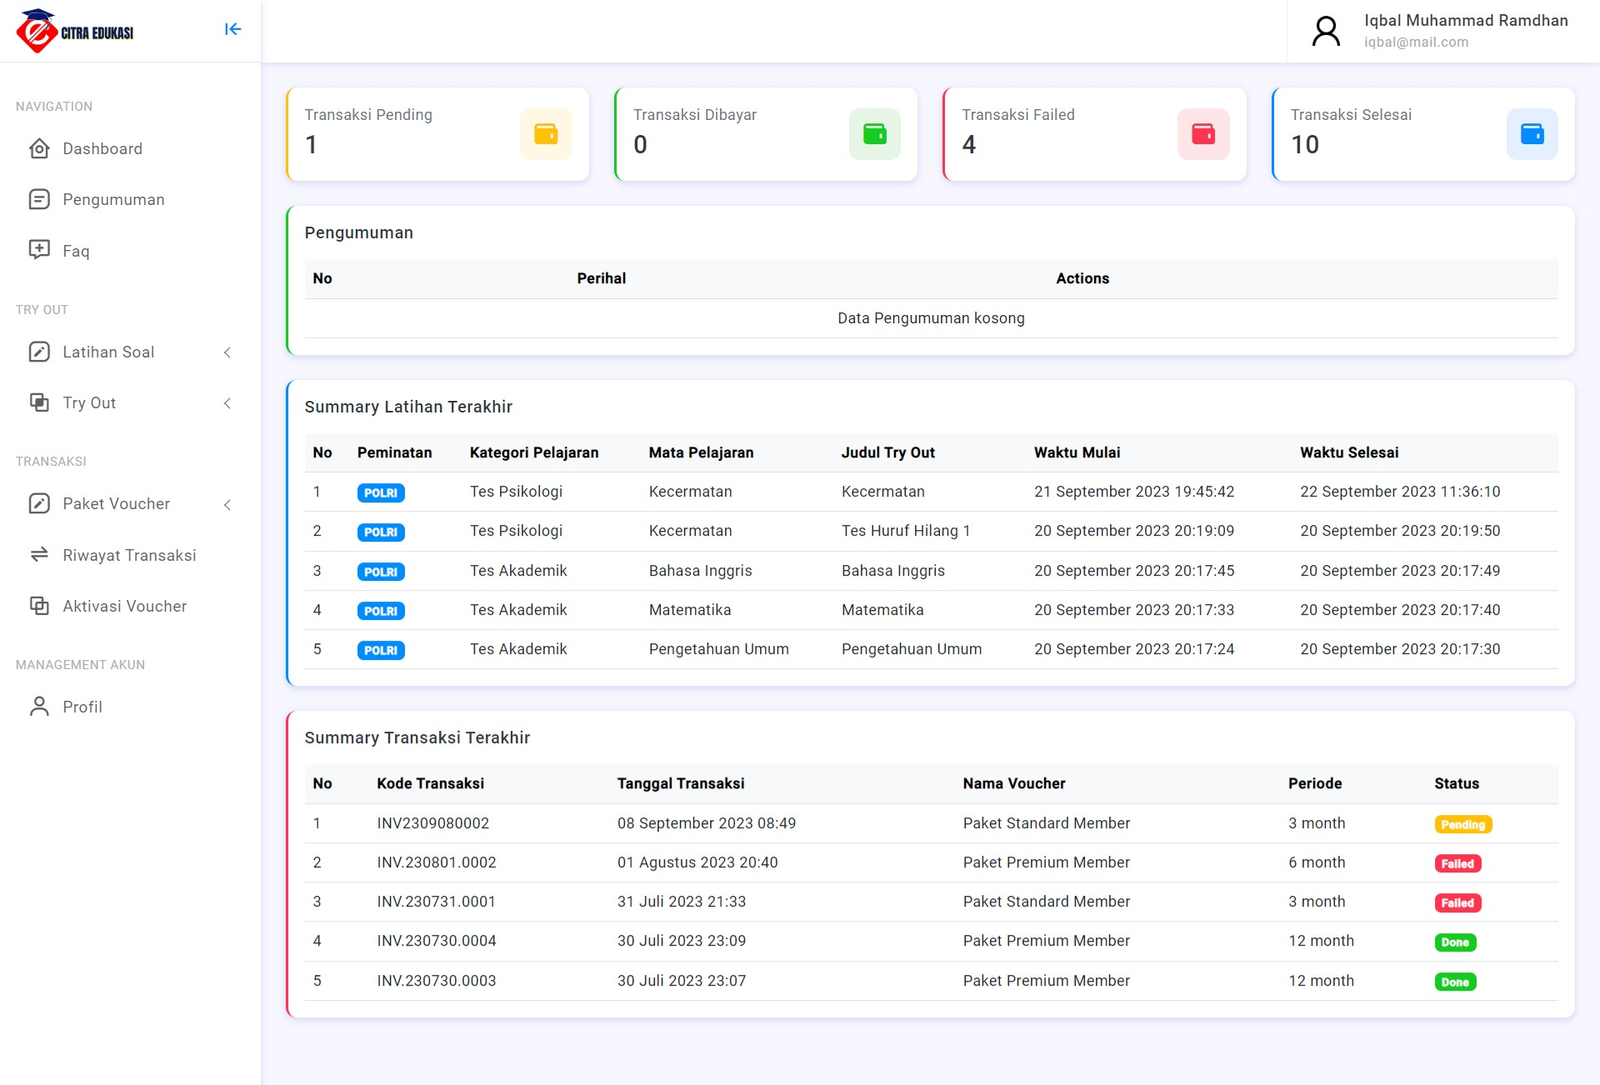Open the user profile avatar icon

click(x=1326, y=31)
